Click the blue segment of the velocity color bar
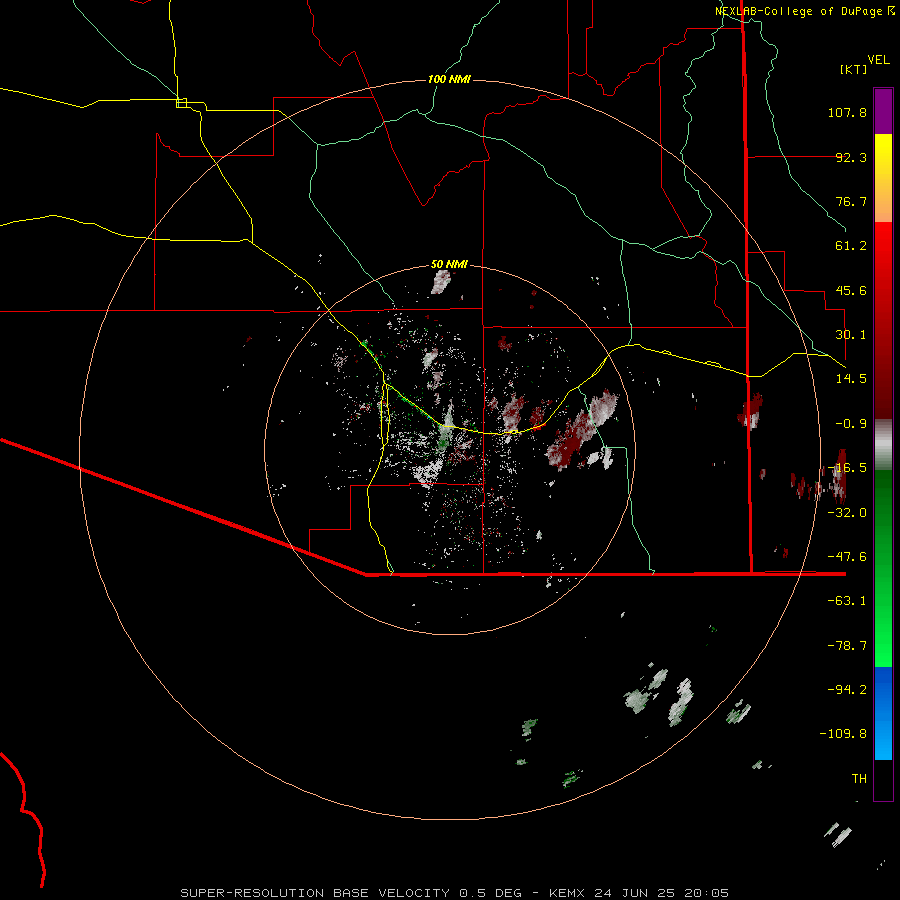 coord(883,713)
